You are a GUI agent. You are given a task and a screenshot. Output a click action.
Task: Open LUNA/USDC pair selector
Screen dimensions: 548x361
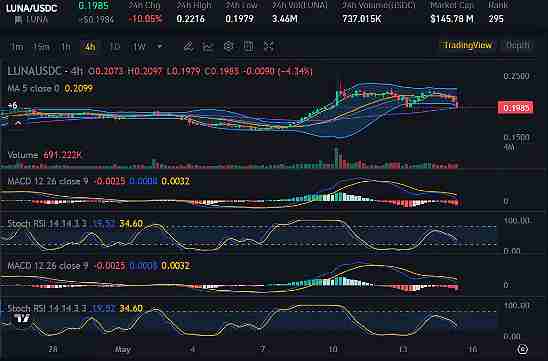pos(31,8)
